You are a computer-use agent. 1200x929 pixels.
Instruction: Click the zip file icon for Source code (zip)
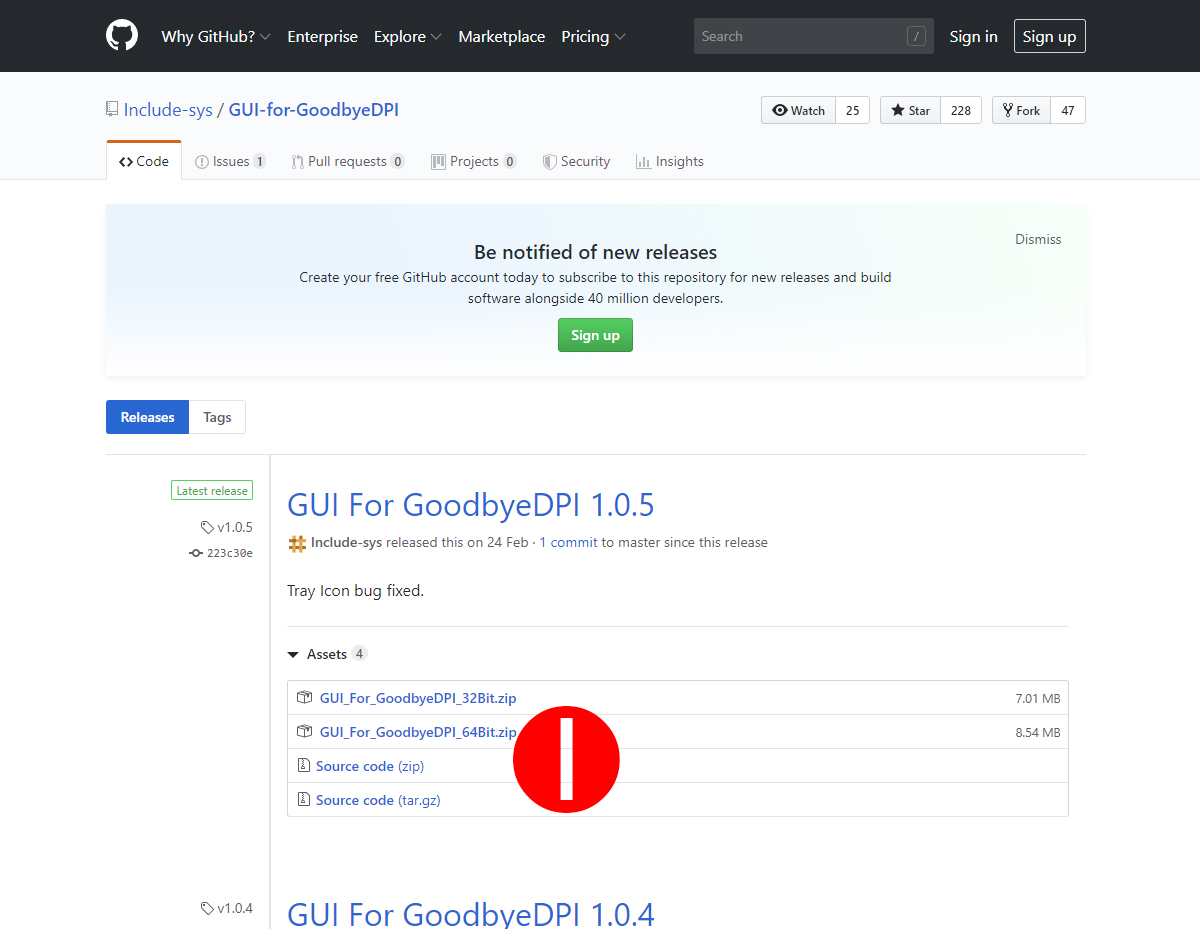(x=304, y=766)
